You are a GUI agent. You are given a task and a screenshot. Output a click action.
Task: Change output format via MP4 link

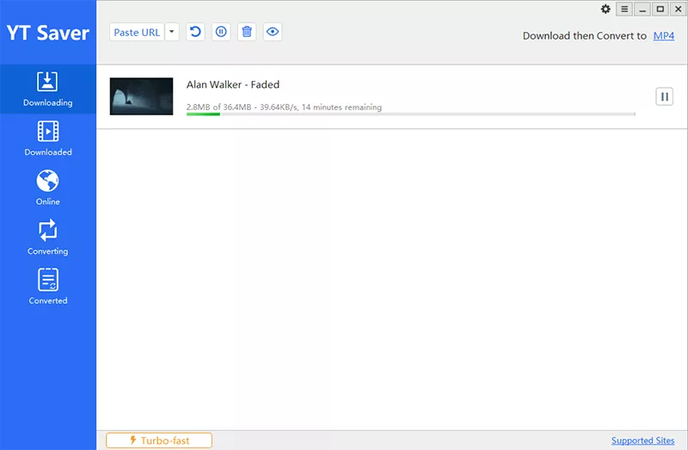[x=663, y=36]
